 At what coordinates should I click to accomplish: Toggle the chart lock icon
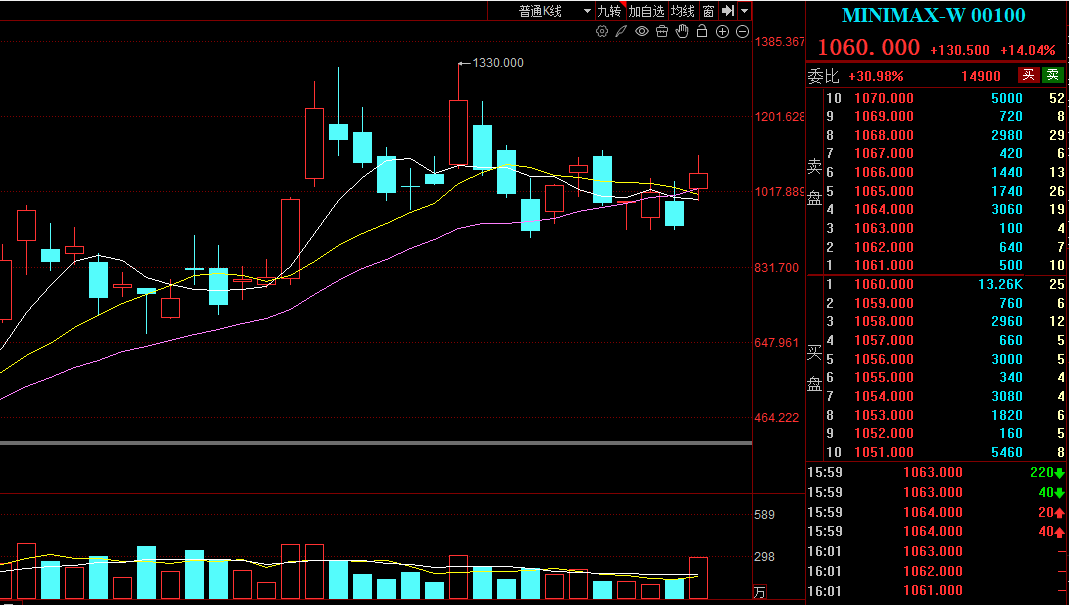click(x=702, y=32)
